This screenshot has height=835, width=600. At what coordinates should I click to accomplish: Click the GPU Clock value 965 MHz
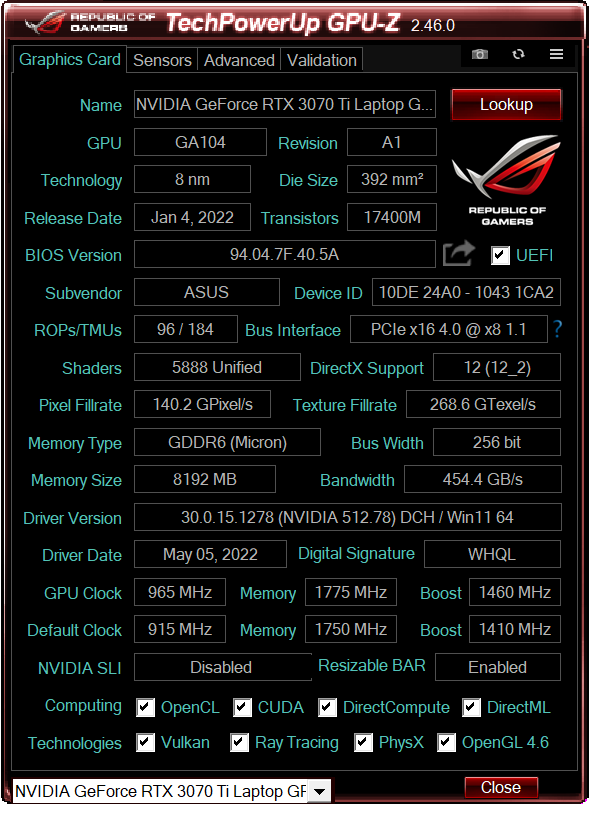180,592
